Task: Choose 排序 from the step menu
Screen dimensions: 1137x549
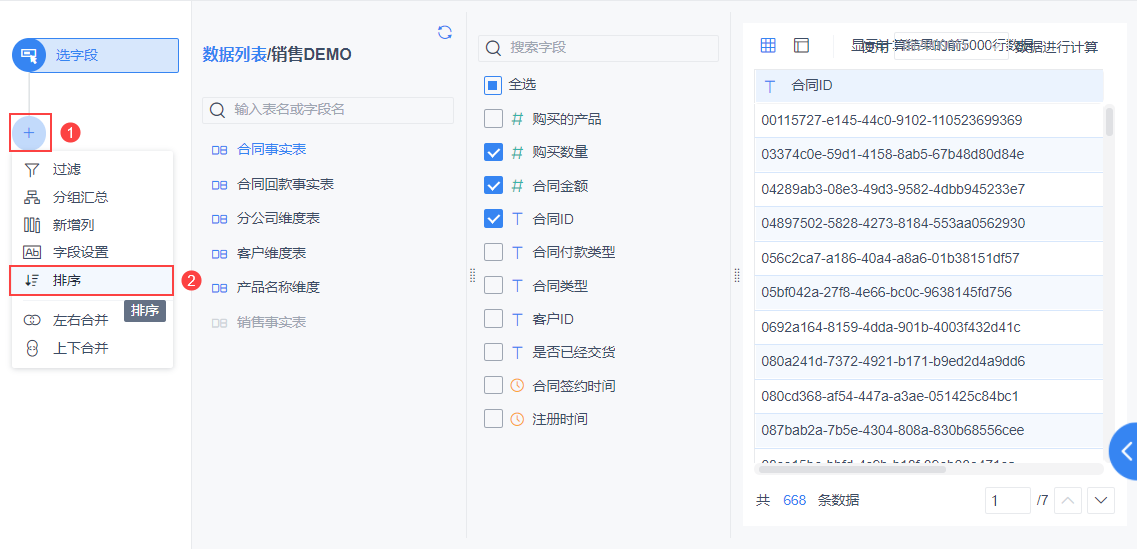Action: pyautogui.click(x=92, y=281)
